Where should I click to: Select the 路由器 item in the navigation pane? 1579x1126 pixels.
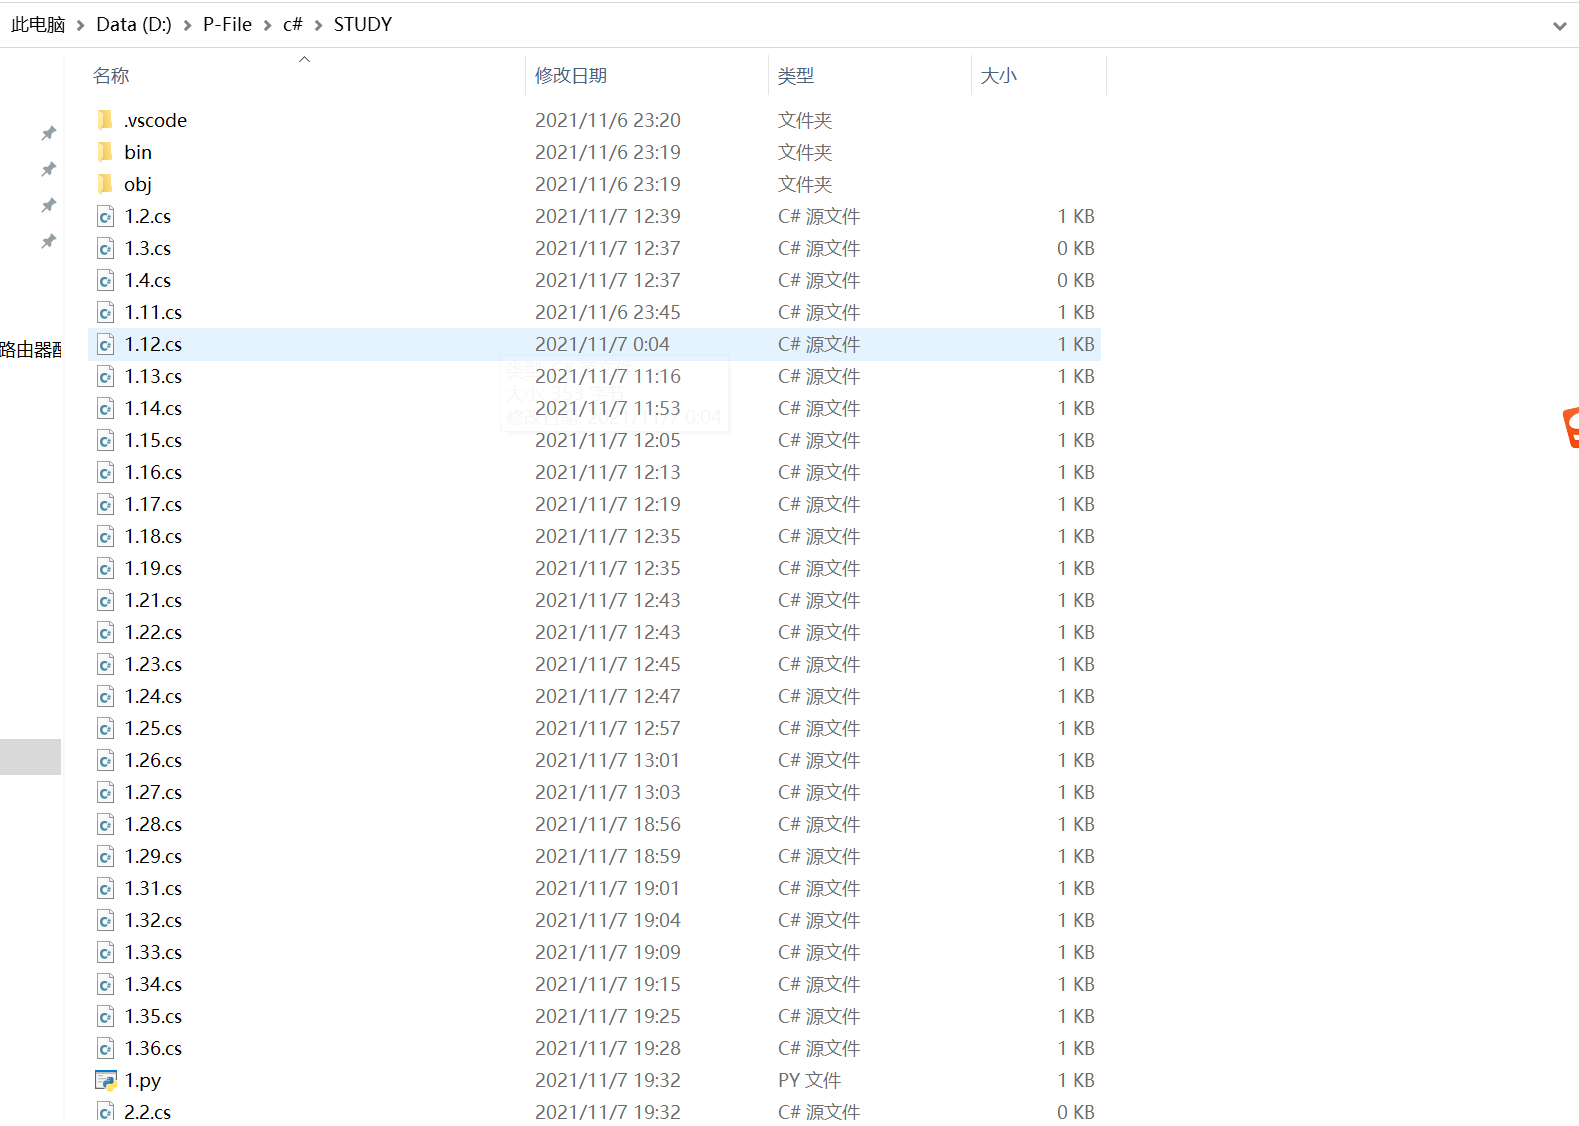click(31, 350)
